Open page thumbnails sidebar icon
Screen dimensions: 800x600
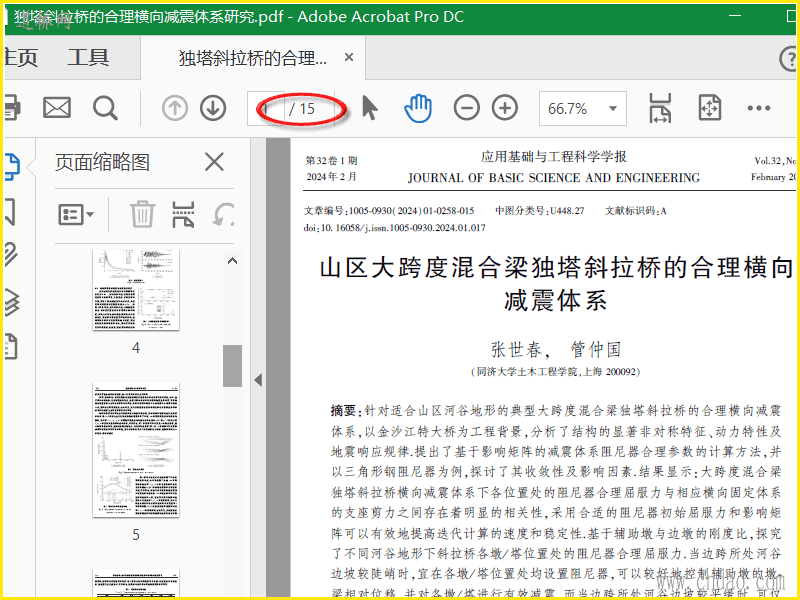click(12, 166)
